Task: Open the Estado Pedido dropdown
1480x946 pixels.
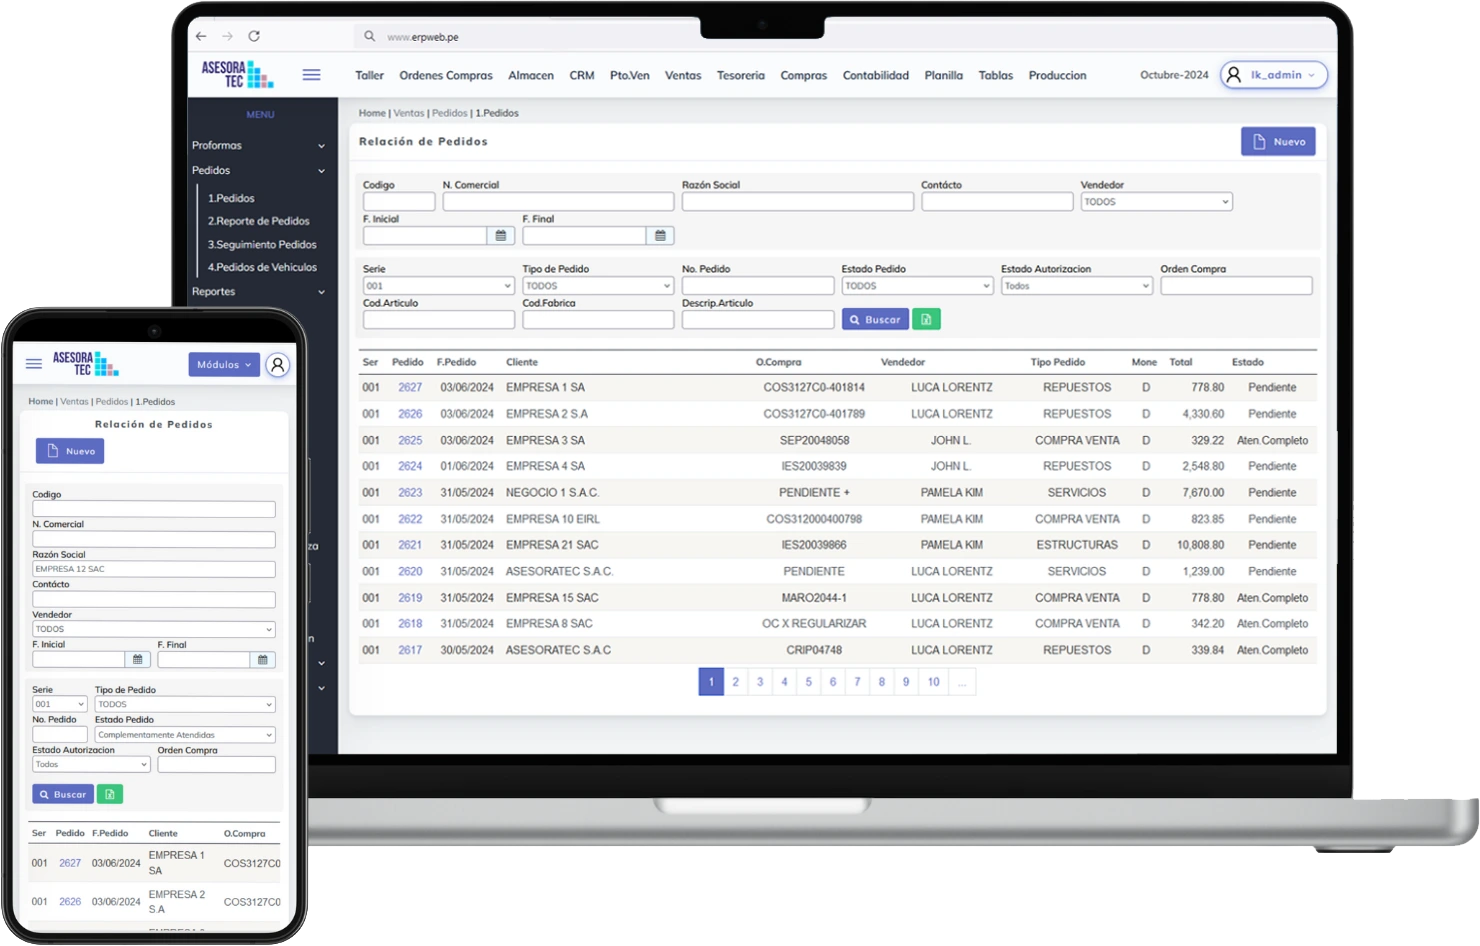Action: pos(917,286)
